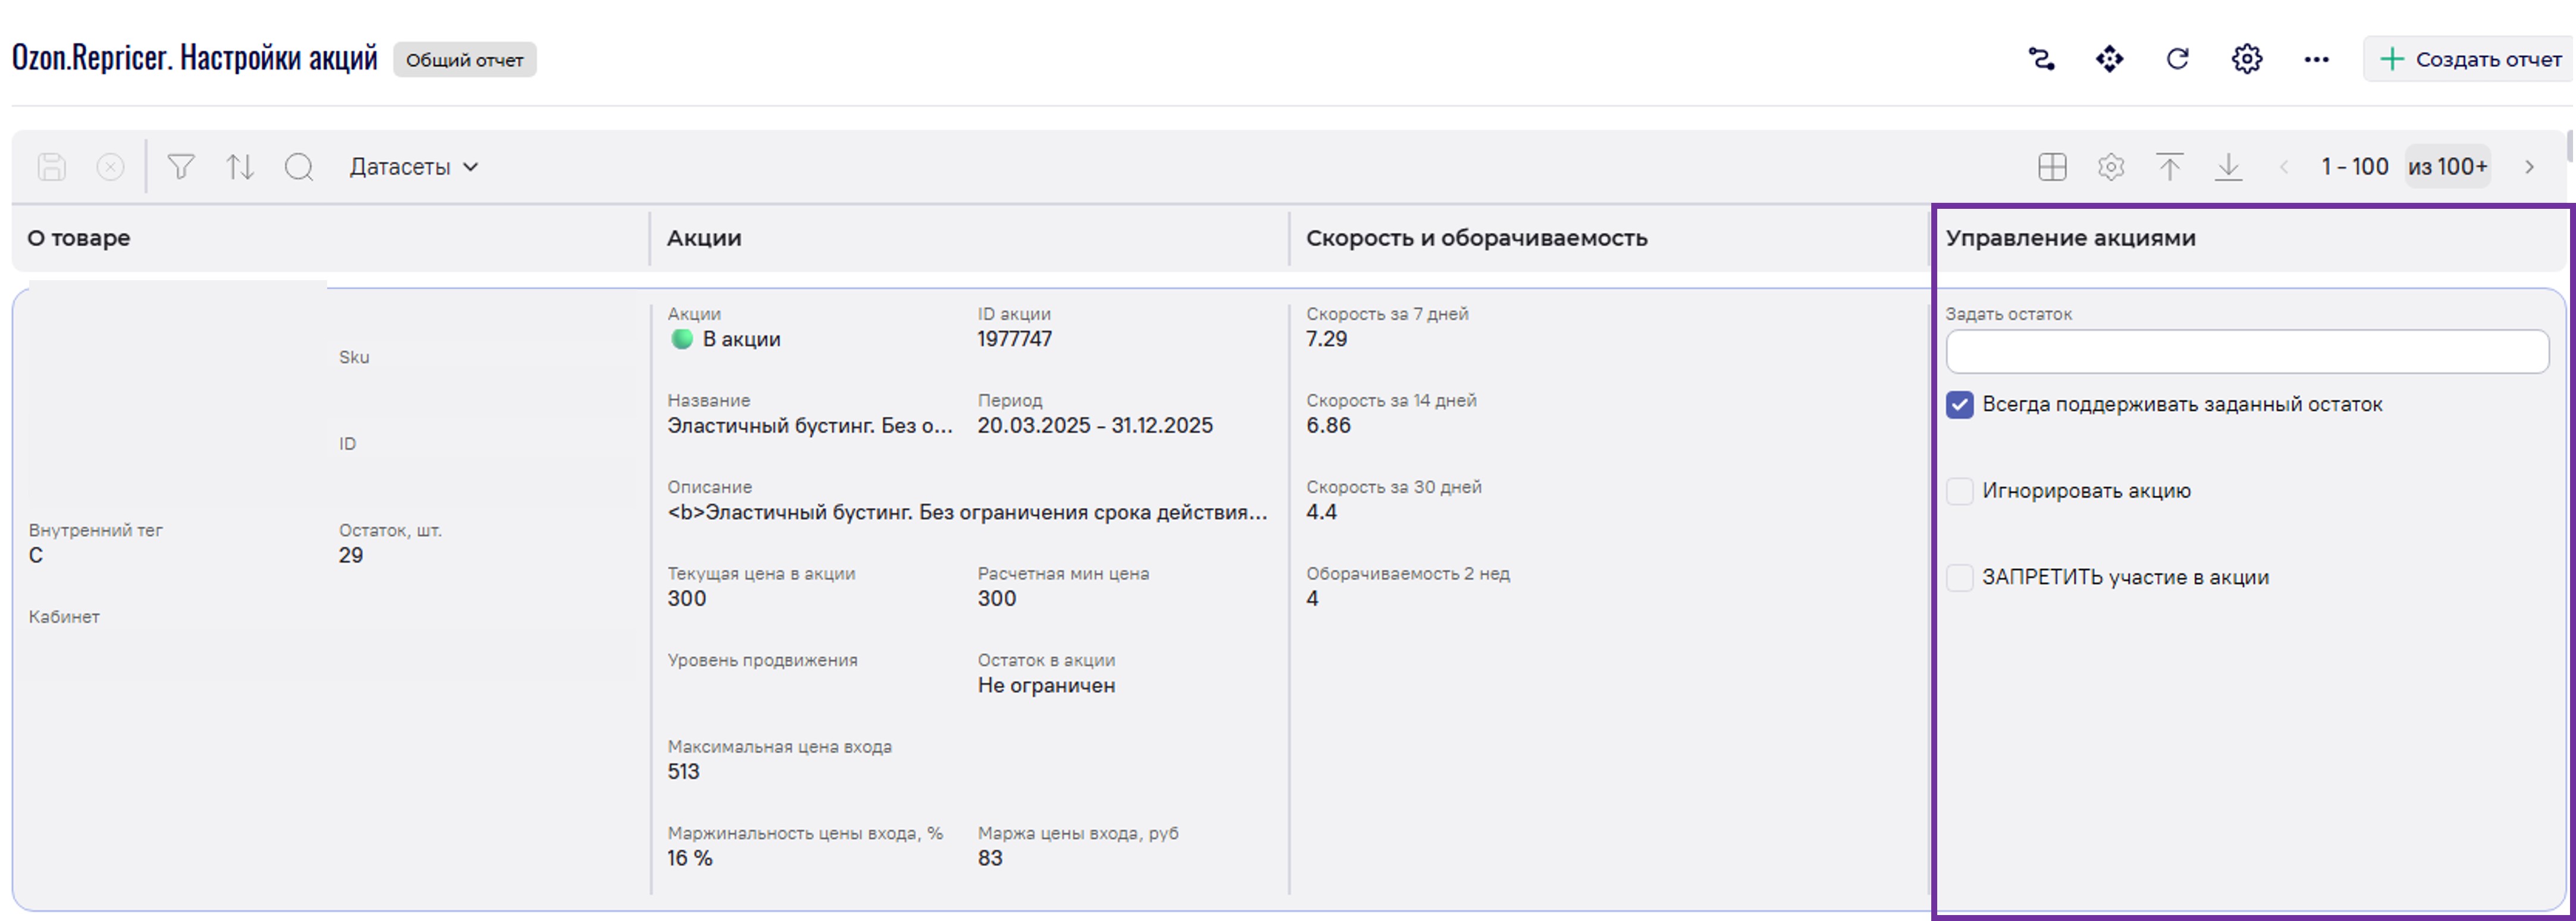Screen dimensions: 2576x921
Task: Click 'Управление акциями' column header
Action: (x=2070, y=238)
